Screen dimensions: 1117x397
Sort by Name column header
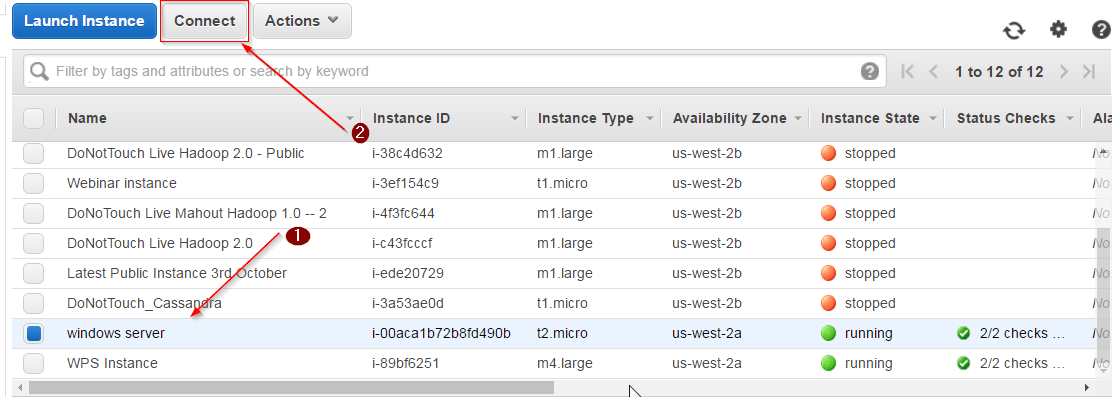88,118
